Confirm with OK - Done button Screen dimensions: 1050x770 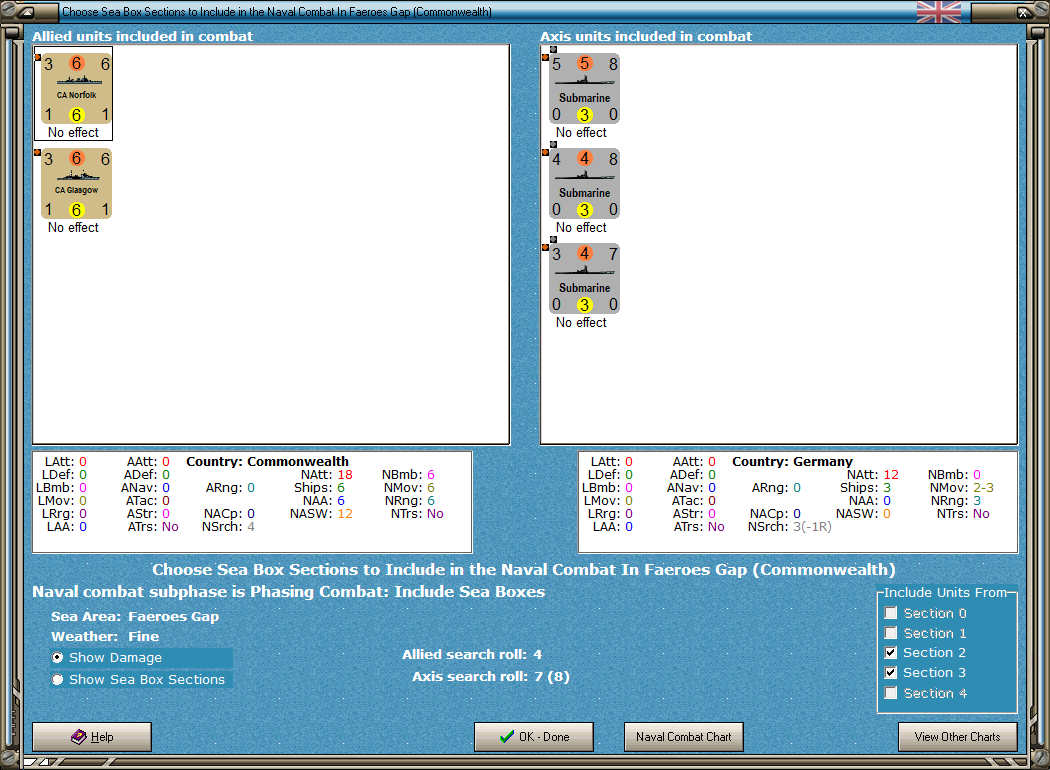click(x=534, y=737)
